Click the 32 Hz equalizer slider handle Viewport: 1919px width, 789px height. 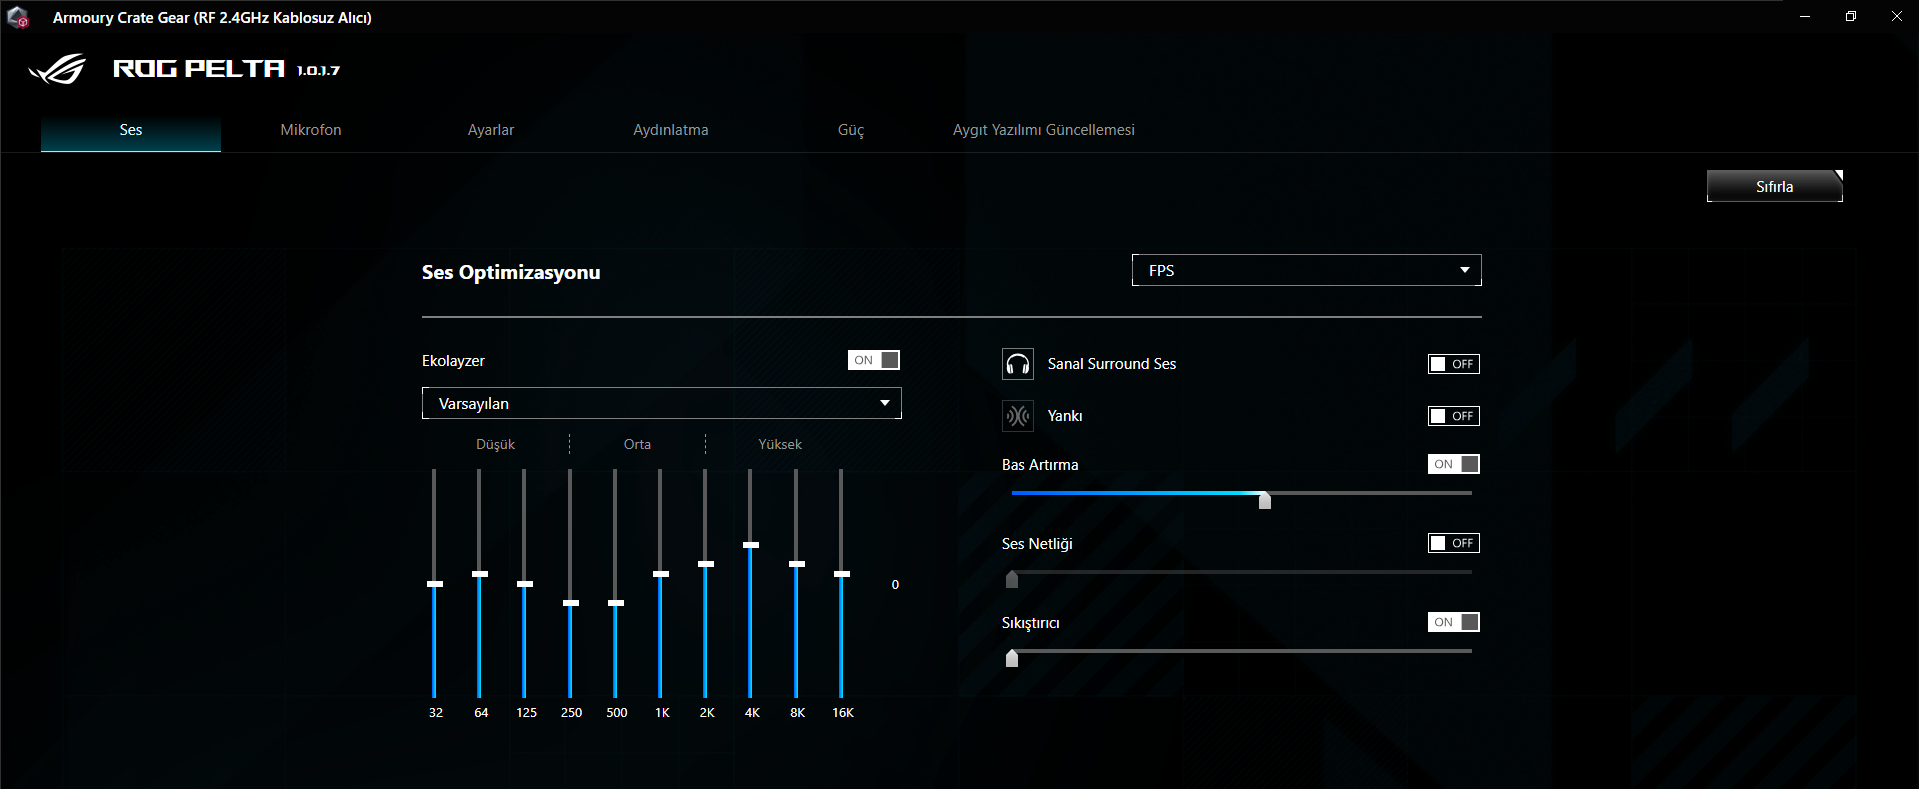[435, 584]
